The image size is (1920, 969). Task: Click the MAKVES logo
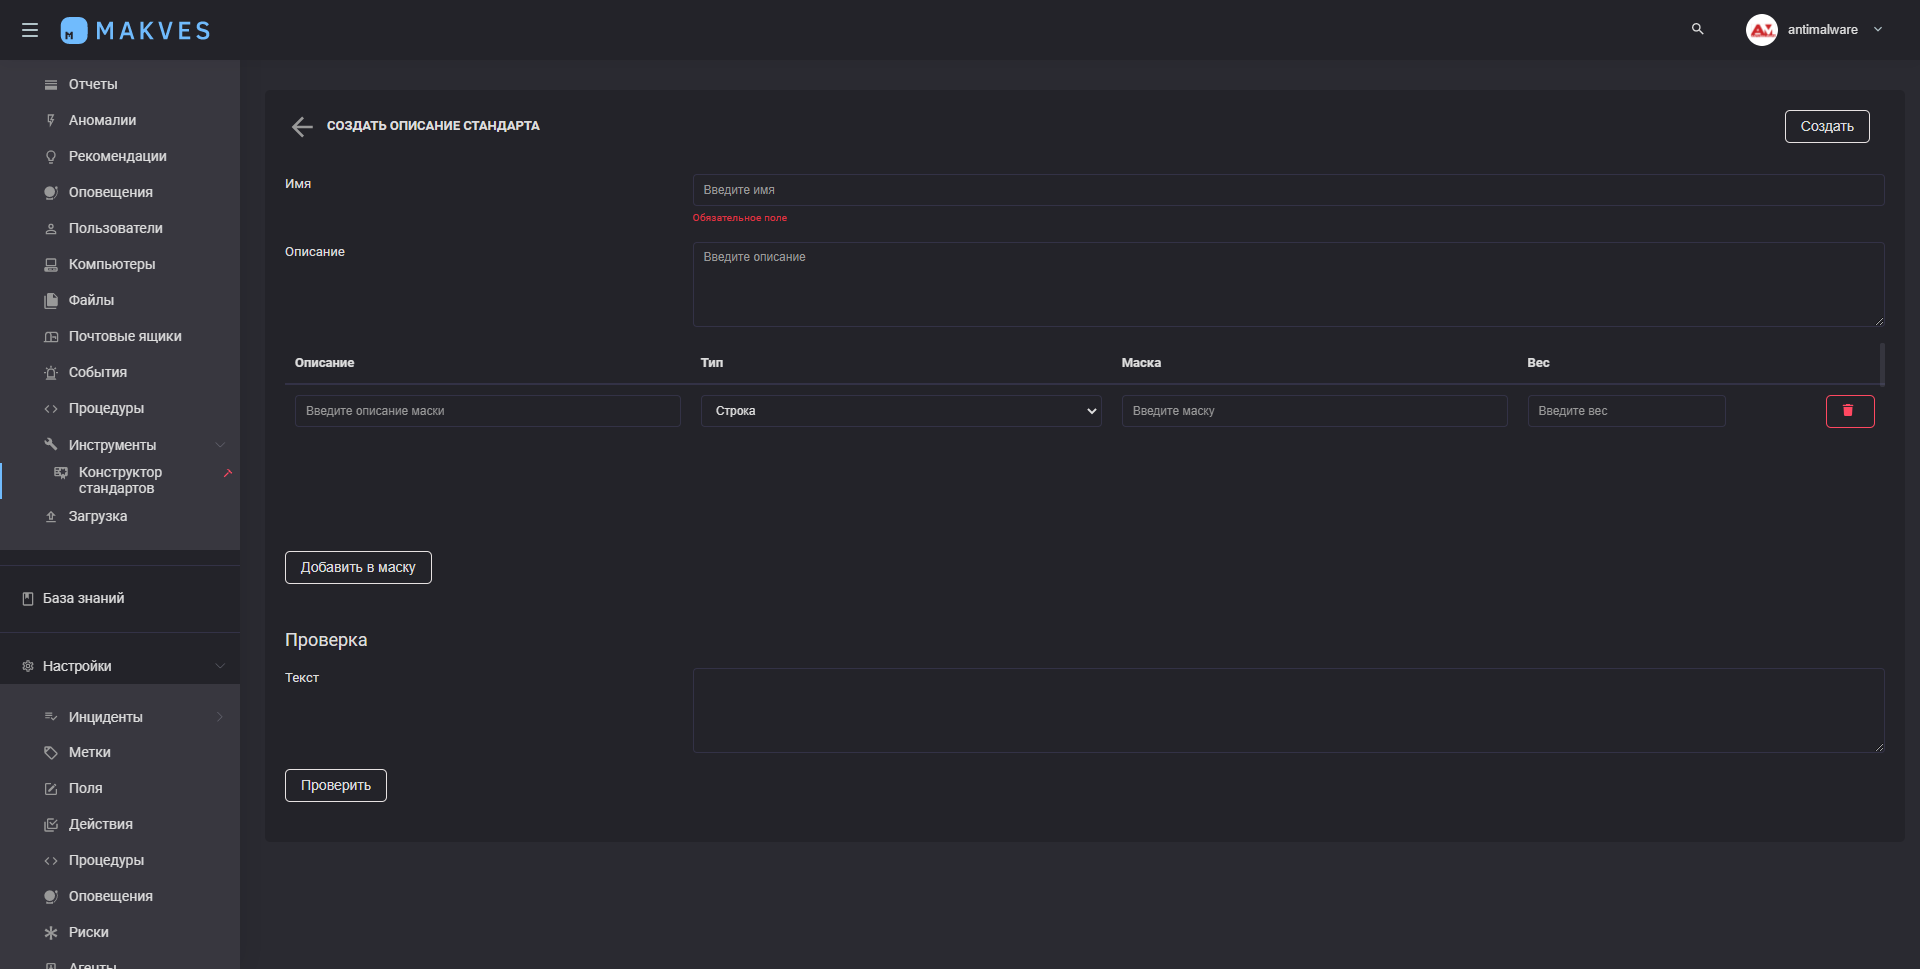135,30
